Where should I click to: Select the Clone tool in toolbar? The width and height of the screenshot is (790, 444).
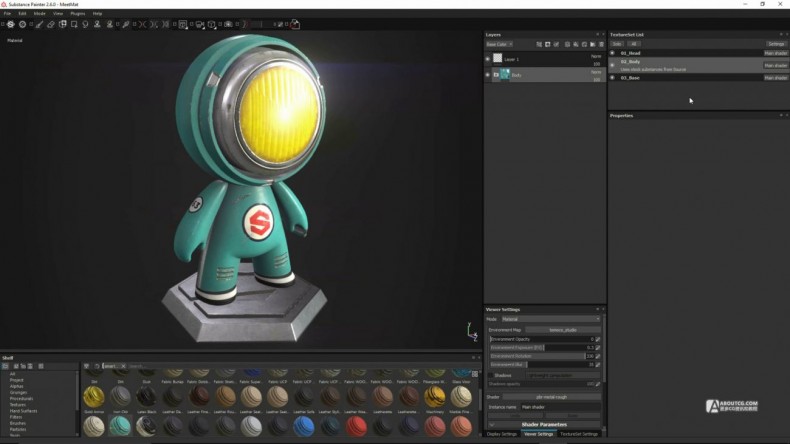(97, 24)
